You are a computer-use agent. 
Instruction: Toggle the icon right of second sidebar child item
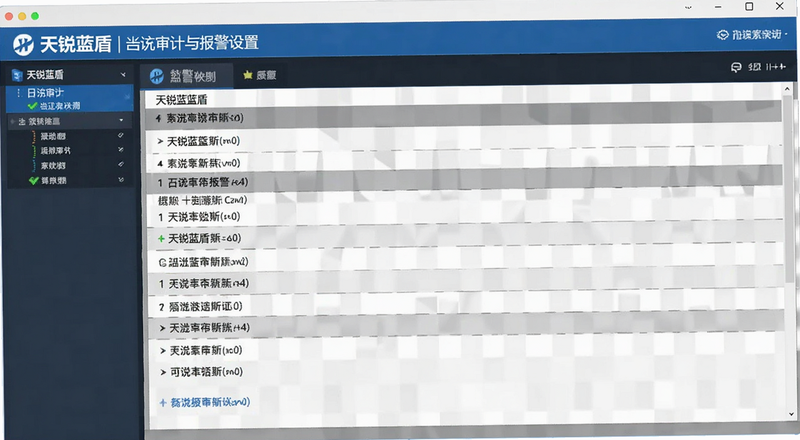[121, 150]
